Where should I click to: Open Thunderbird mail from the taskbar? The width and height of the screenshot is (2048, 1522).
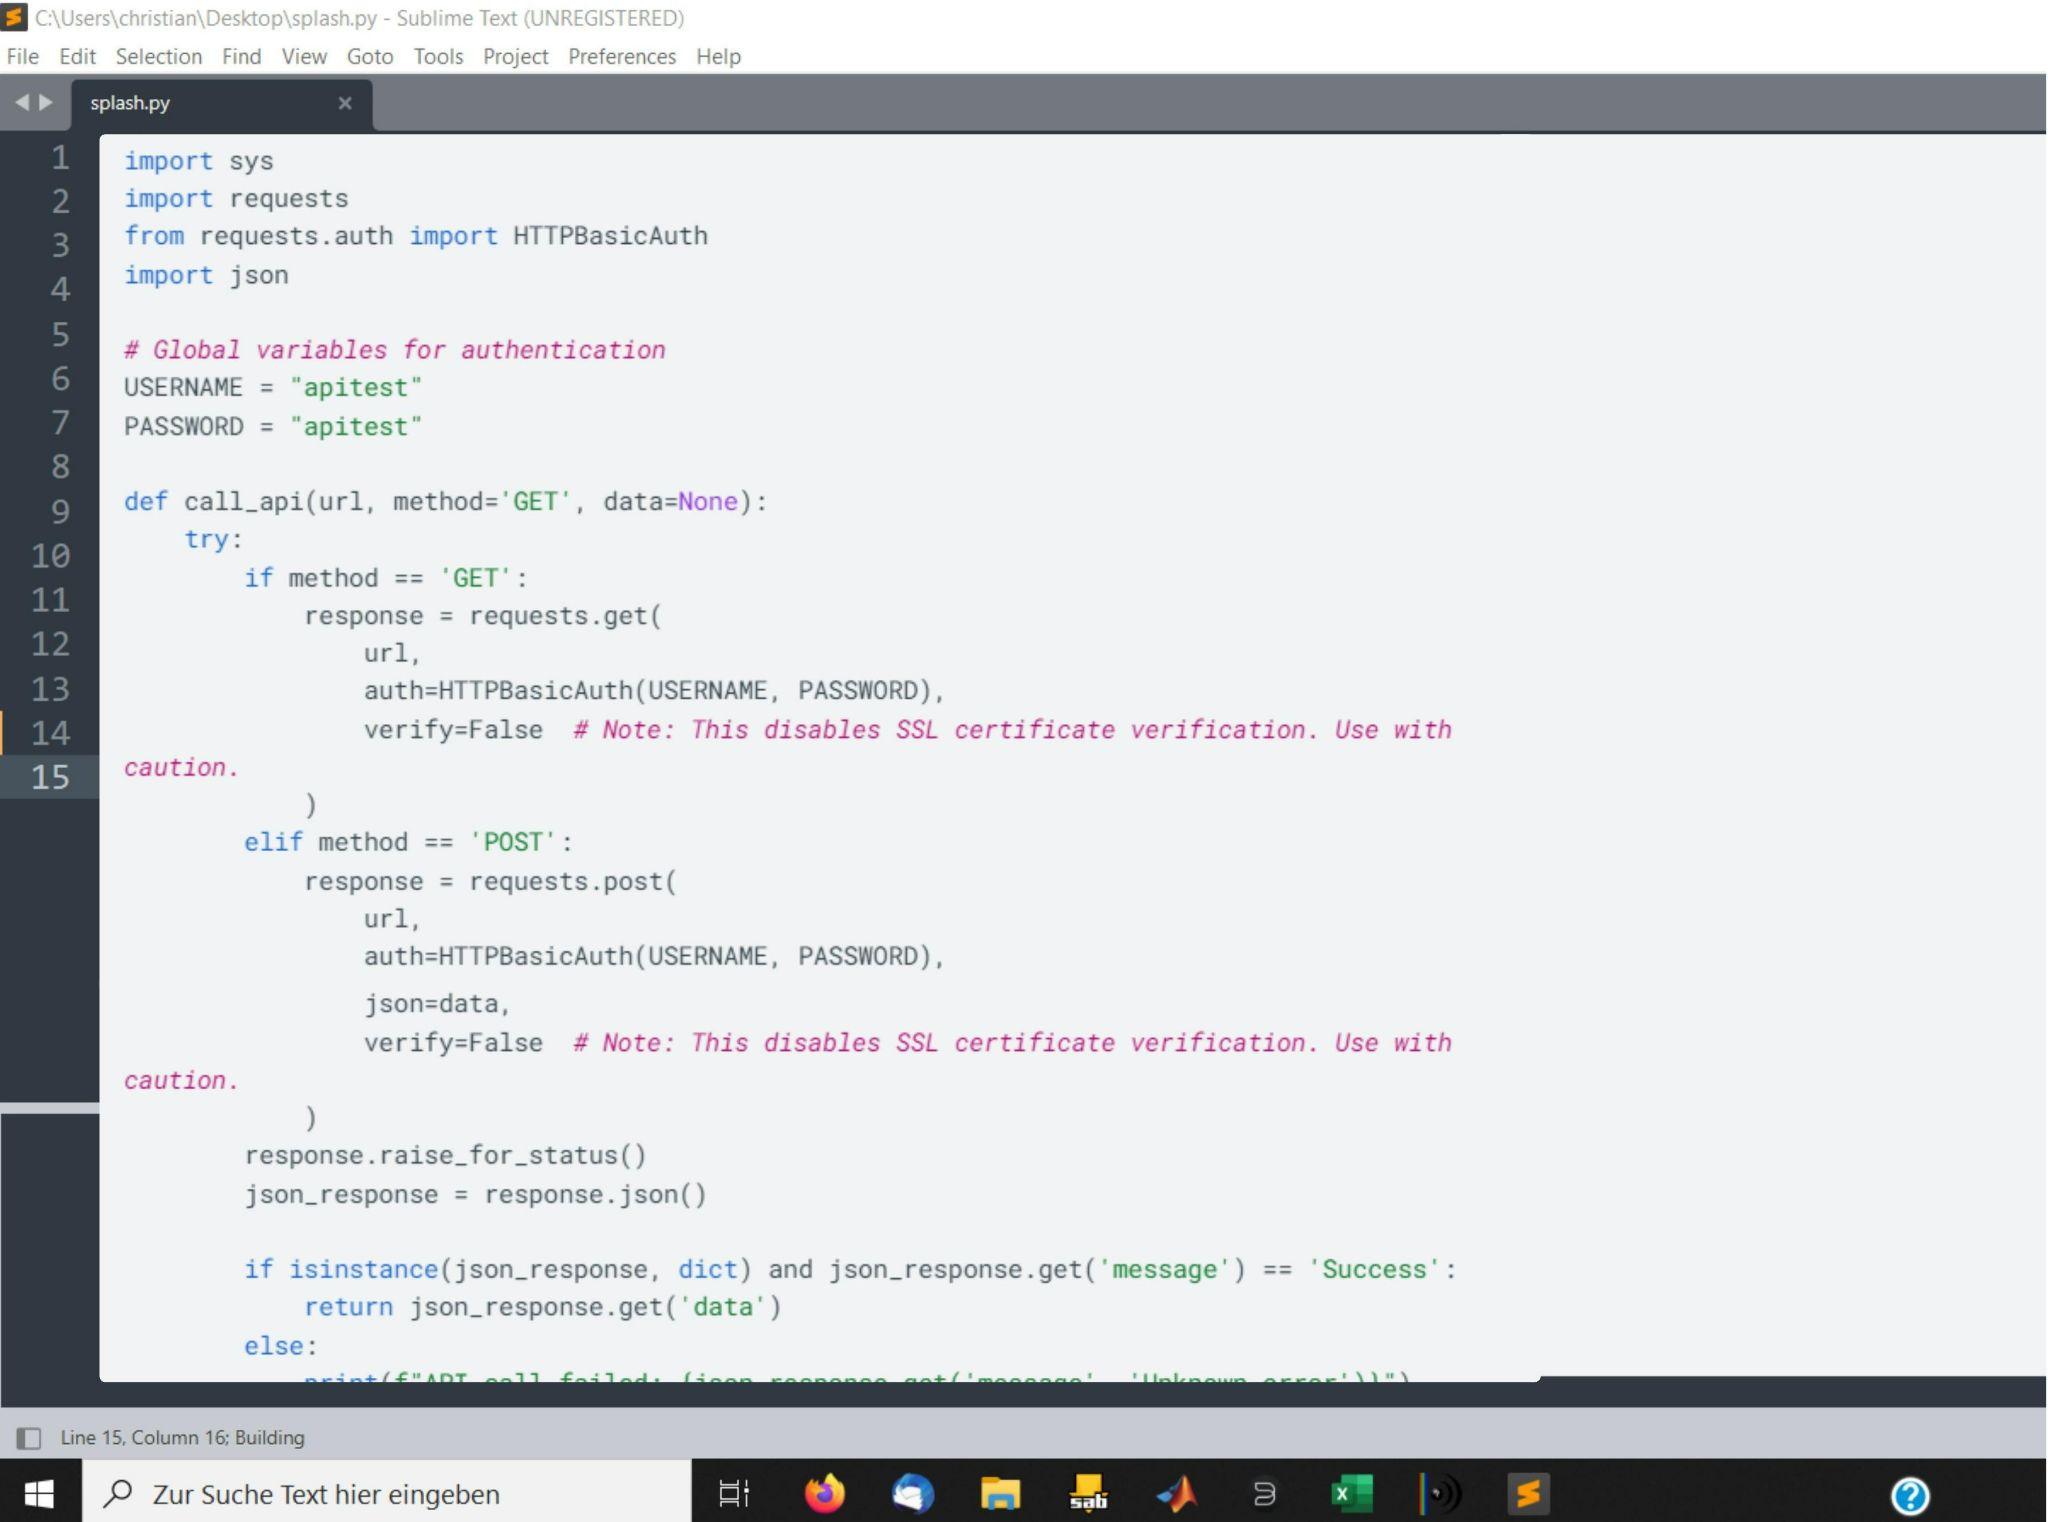click(913, 1494)
